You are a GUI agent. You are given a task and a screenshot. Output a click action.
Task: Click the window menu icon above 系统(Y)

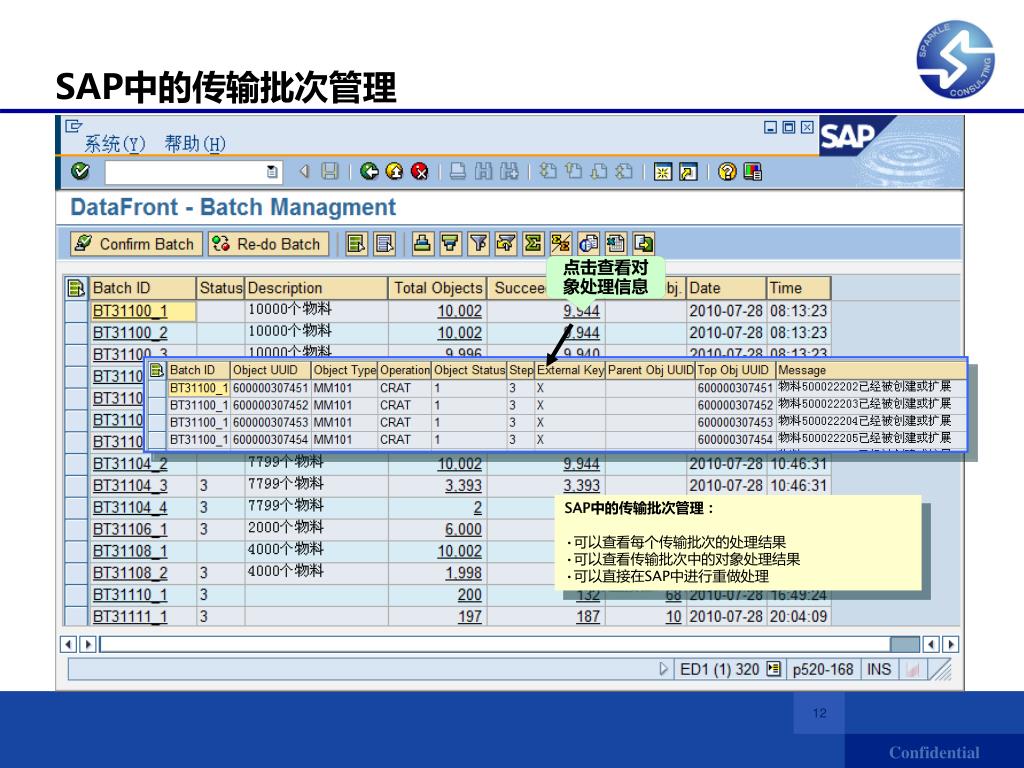[74, 125]
